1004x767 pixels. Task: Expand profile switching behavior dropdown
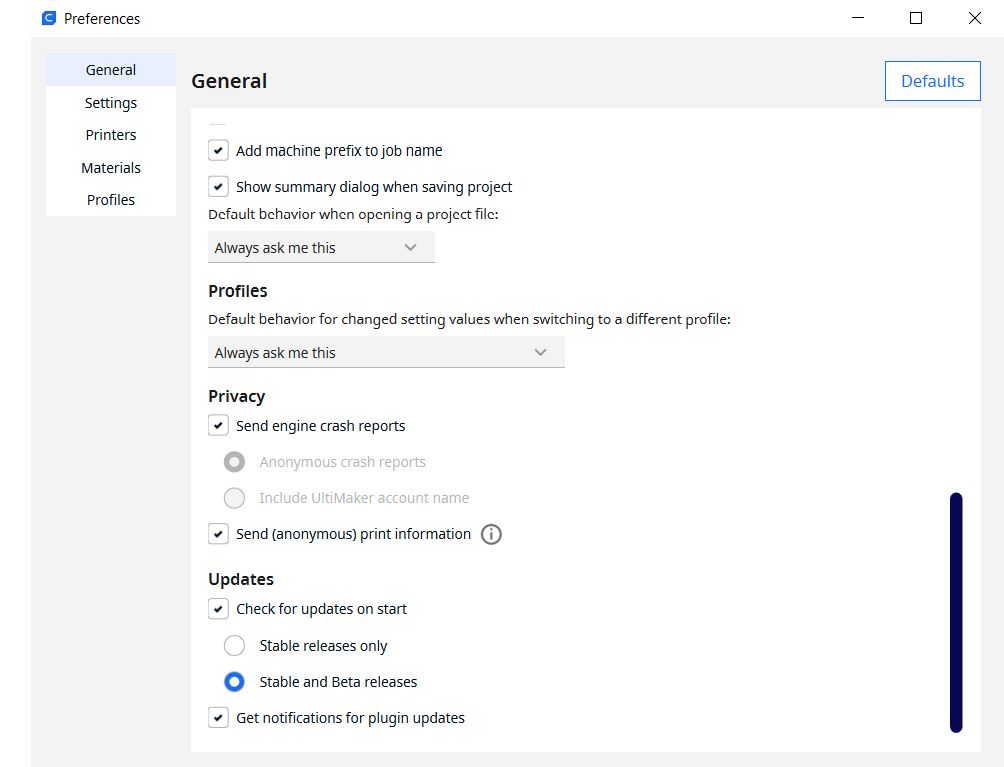point(386,353)
